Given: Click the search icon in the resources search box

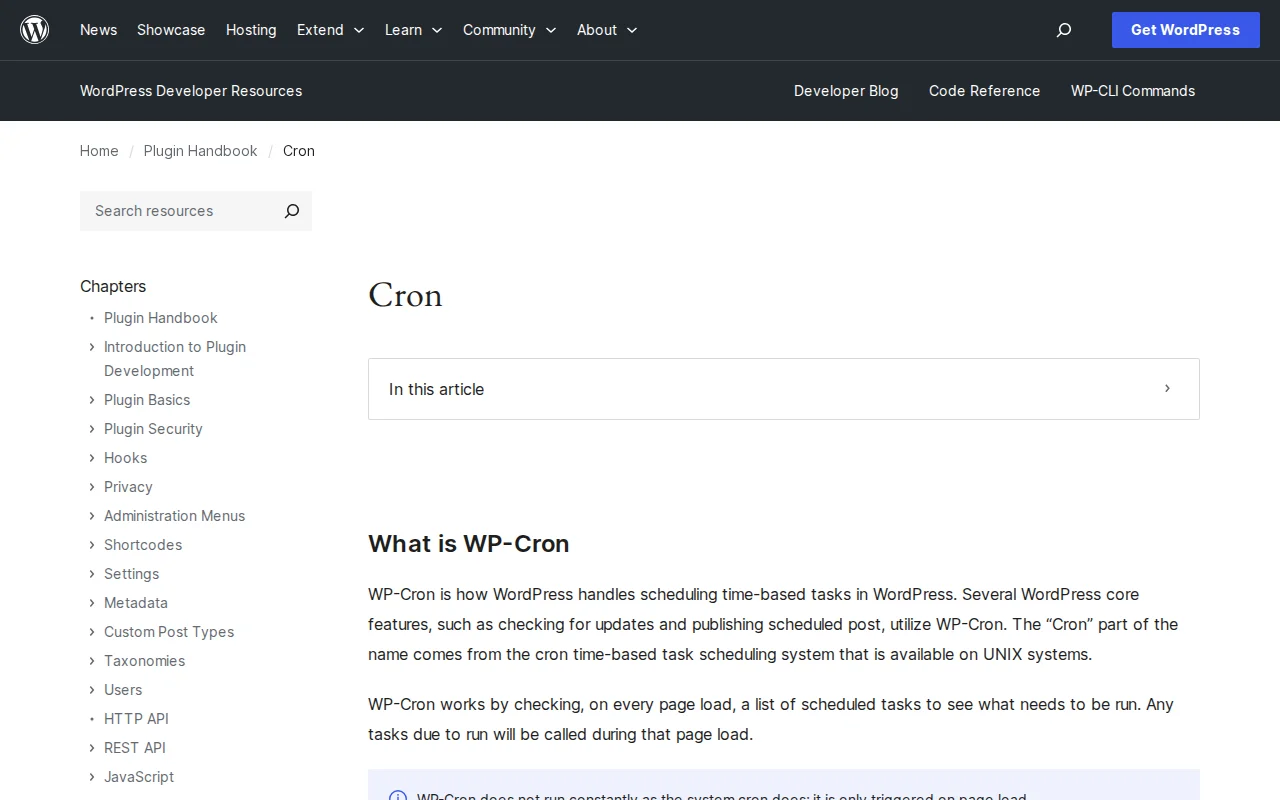Looking at the screenshot, I should click(x=291, y=211).
